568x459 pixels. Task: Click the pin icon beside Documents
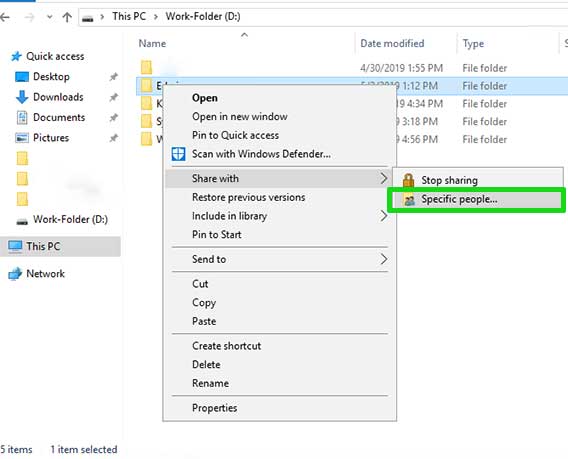(113, 117)
